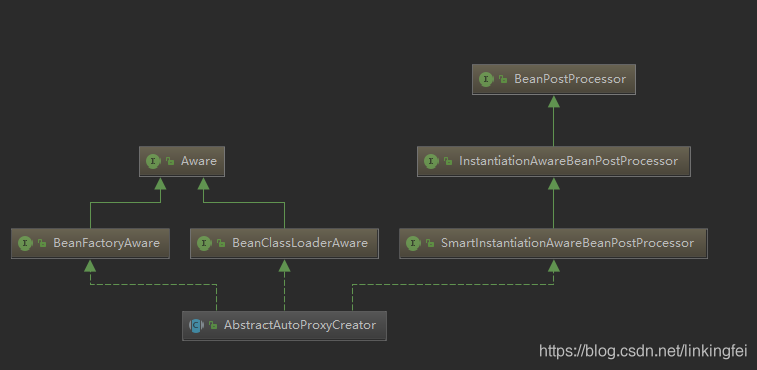Click the interface icon on BeanFactoryAware

coord(25,243)
